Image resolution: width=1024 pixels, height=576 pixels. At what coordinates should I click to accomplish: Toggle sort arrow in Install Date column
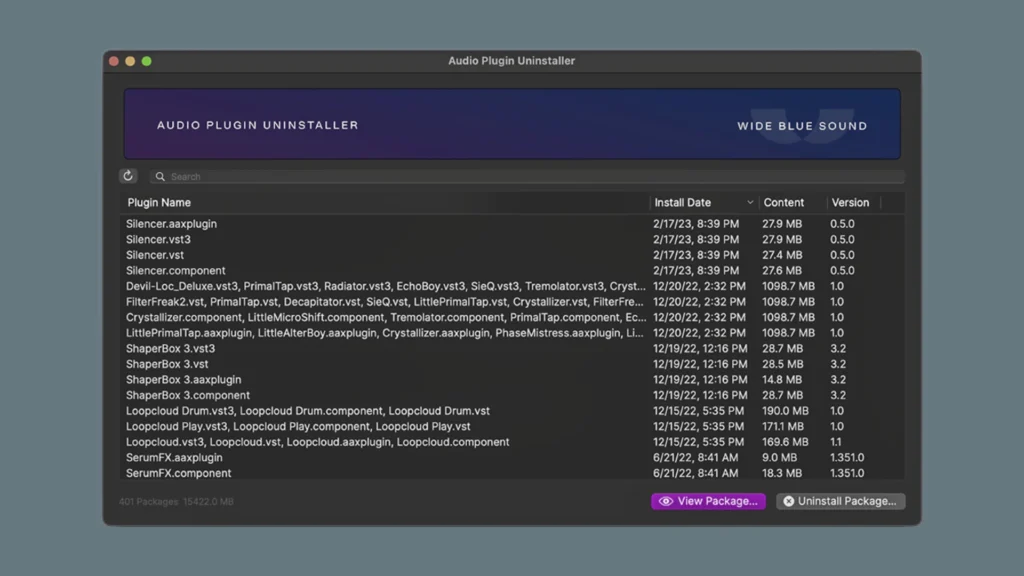[750, 203]
